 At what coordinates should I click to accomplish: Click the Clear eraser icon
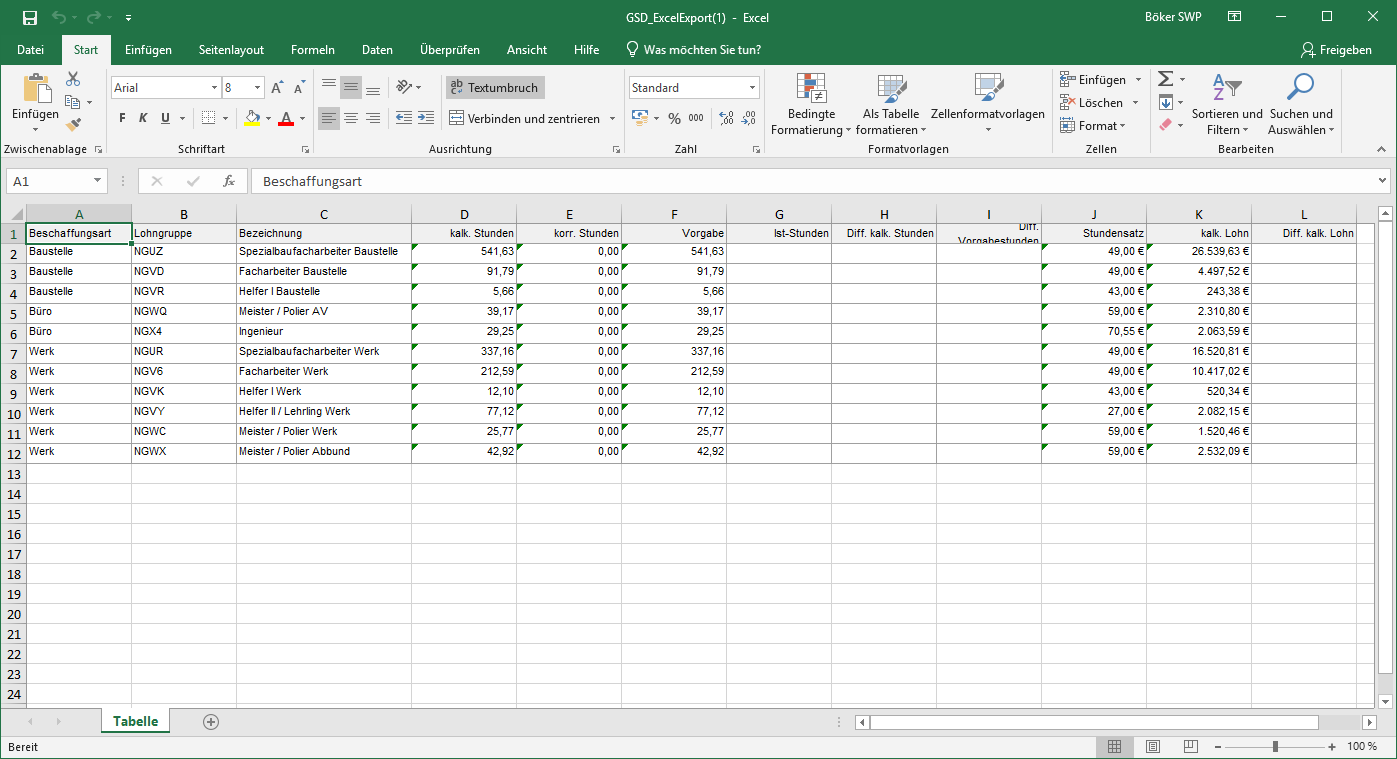[x=1165, y=125]
